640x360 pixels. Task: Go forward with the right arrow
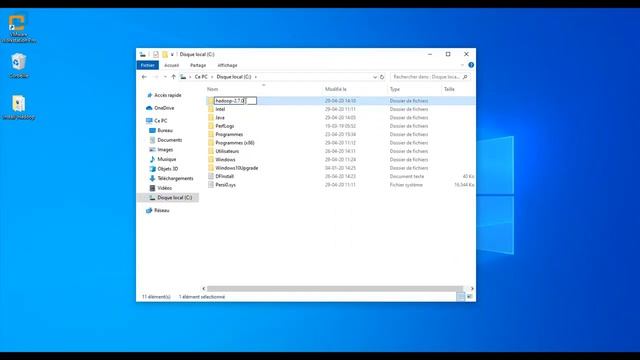[x=156, y=77]
